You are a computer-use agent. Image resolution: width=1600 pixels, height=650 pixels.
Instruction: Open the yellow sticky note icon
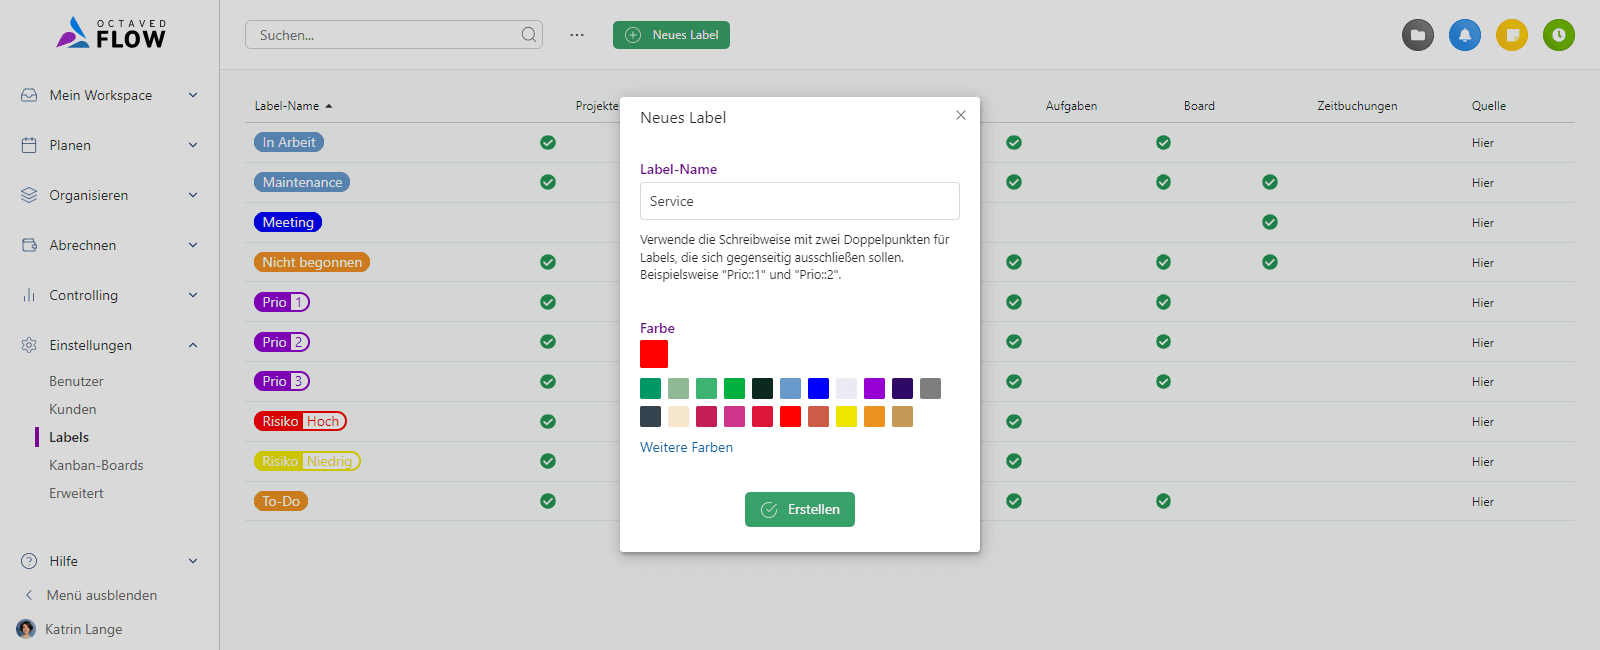click(x=1511, y=35)
